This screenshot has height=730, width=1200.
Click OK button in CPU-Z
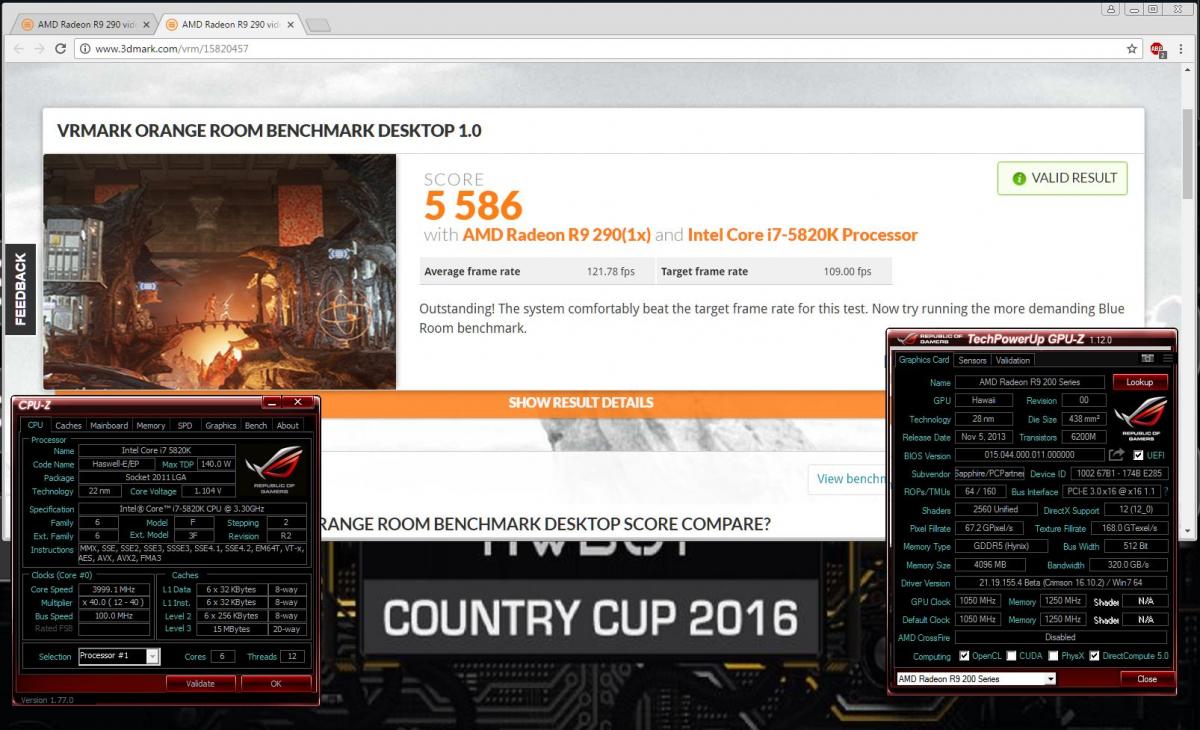[276, 683]
